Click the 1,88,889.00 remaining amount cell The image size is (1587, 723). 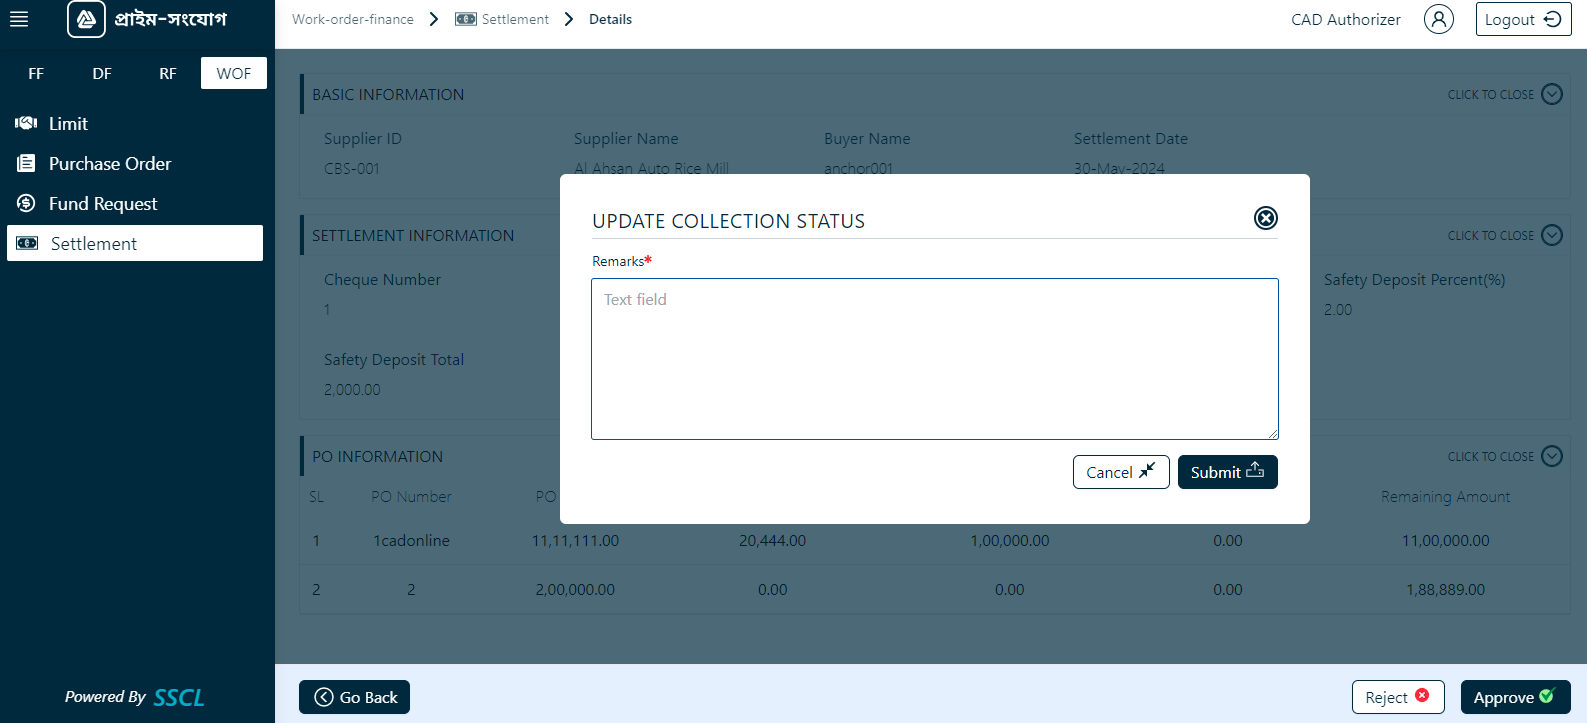tap(1446, 589)
